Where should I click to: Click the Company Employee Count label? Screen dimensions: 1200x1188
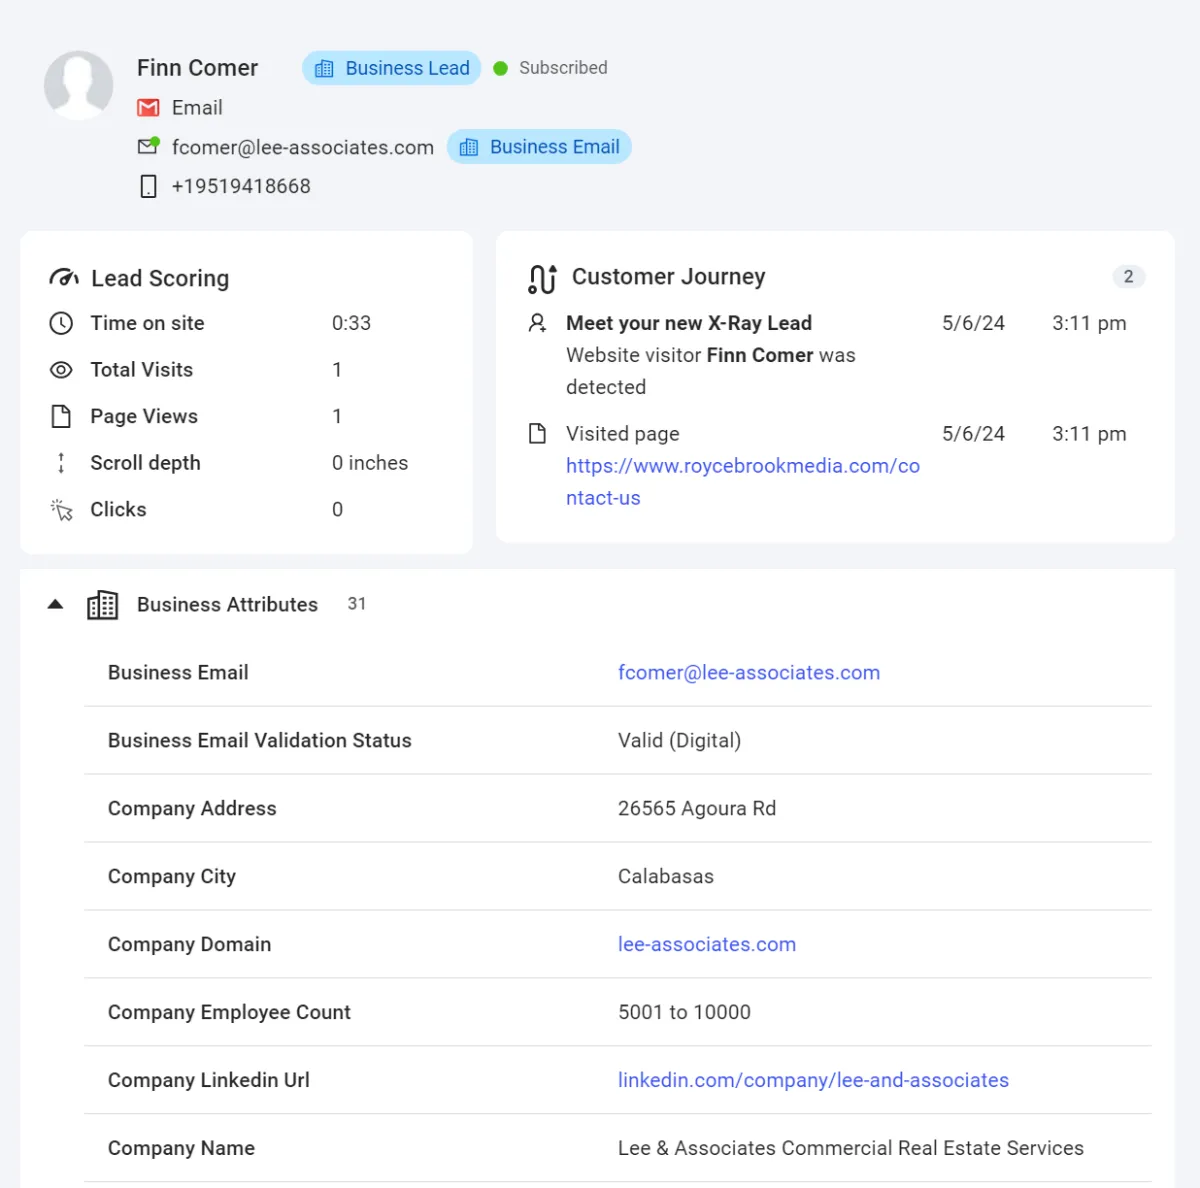[x=229, y=1012]
